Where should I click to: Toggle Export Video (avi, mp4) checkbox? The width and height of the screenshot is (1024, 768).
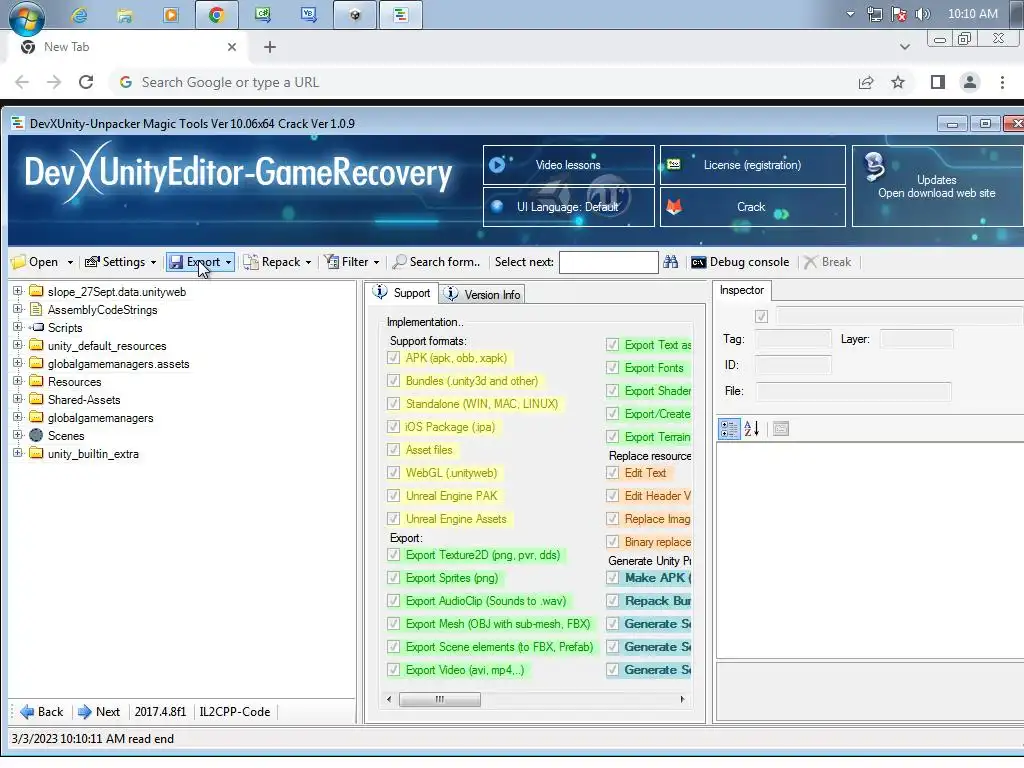tap(393, 669)
